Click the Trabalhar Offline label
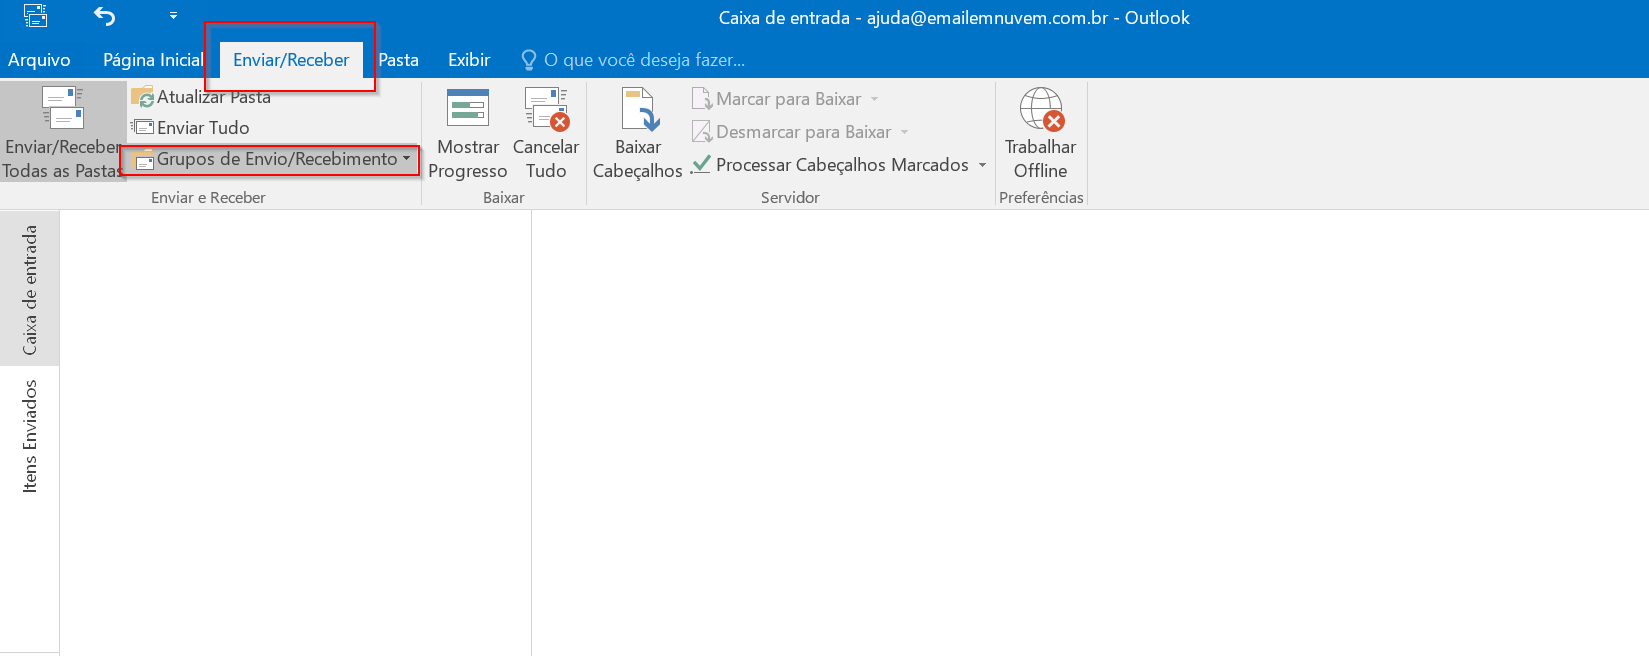 click(1041, 159)
